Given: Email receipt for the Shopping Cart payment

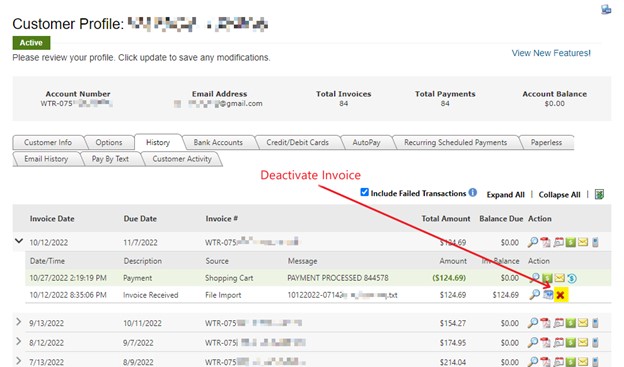Looking at the screenshot, I should (x=560, y=278).
